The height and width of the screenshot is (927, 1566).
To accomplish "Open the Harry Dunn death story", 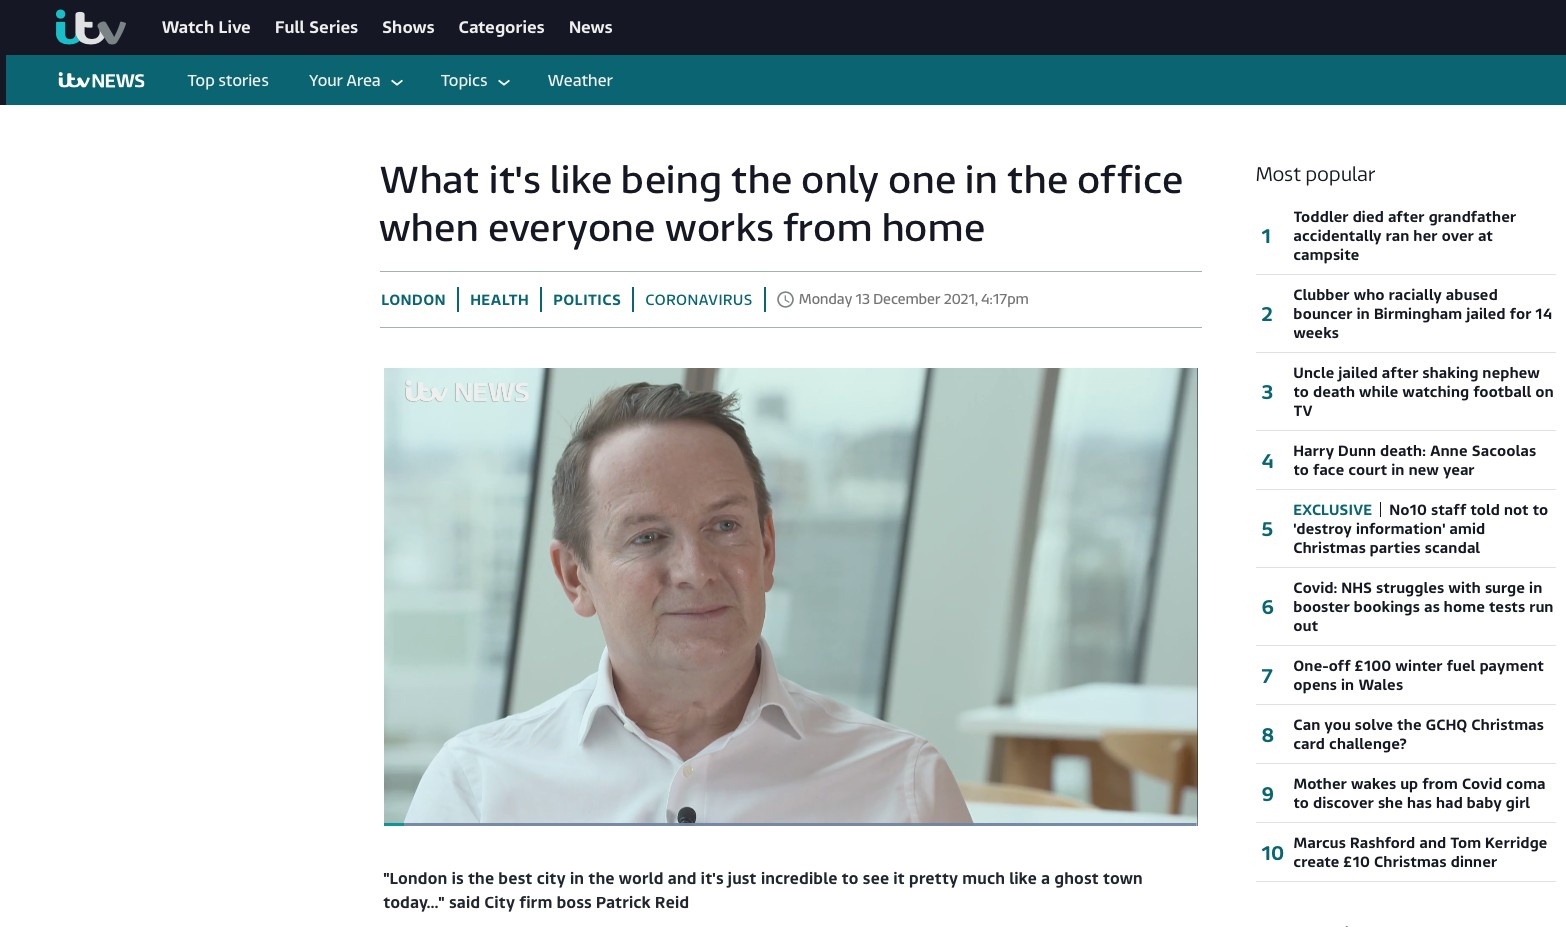I will pos(1414,460).
